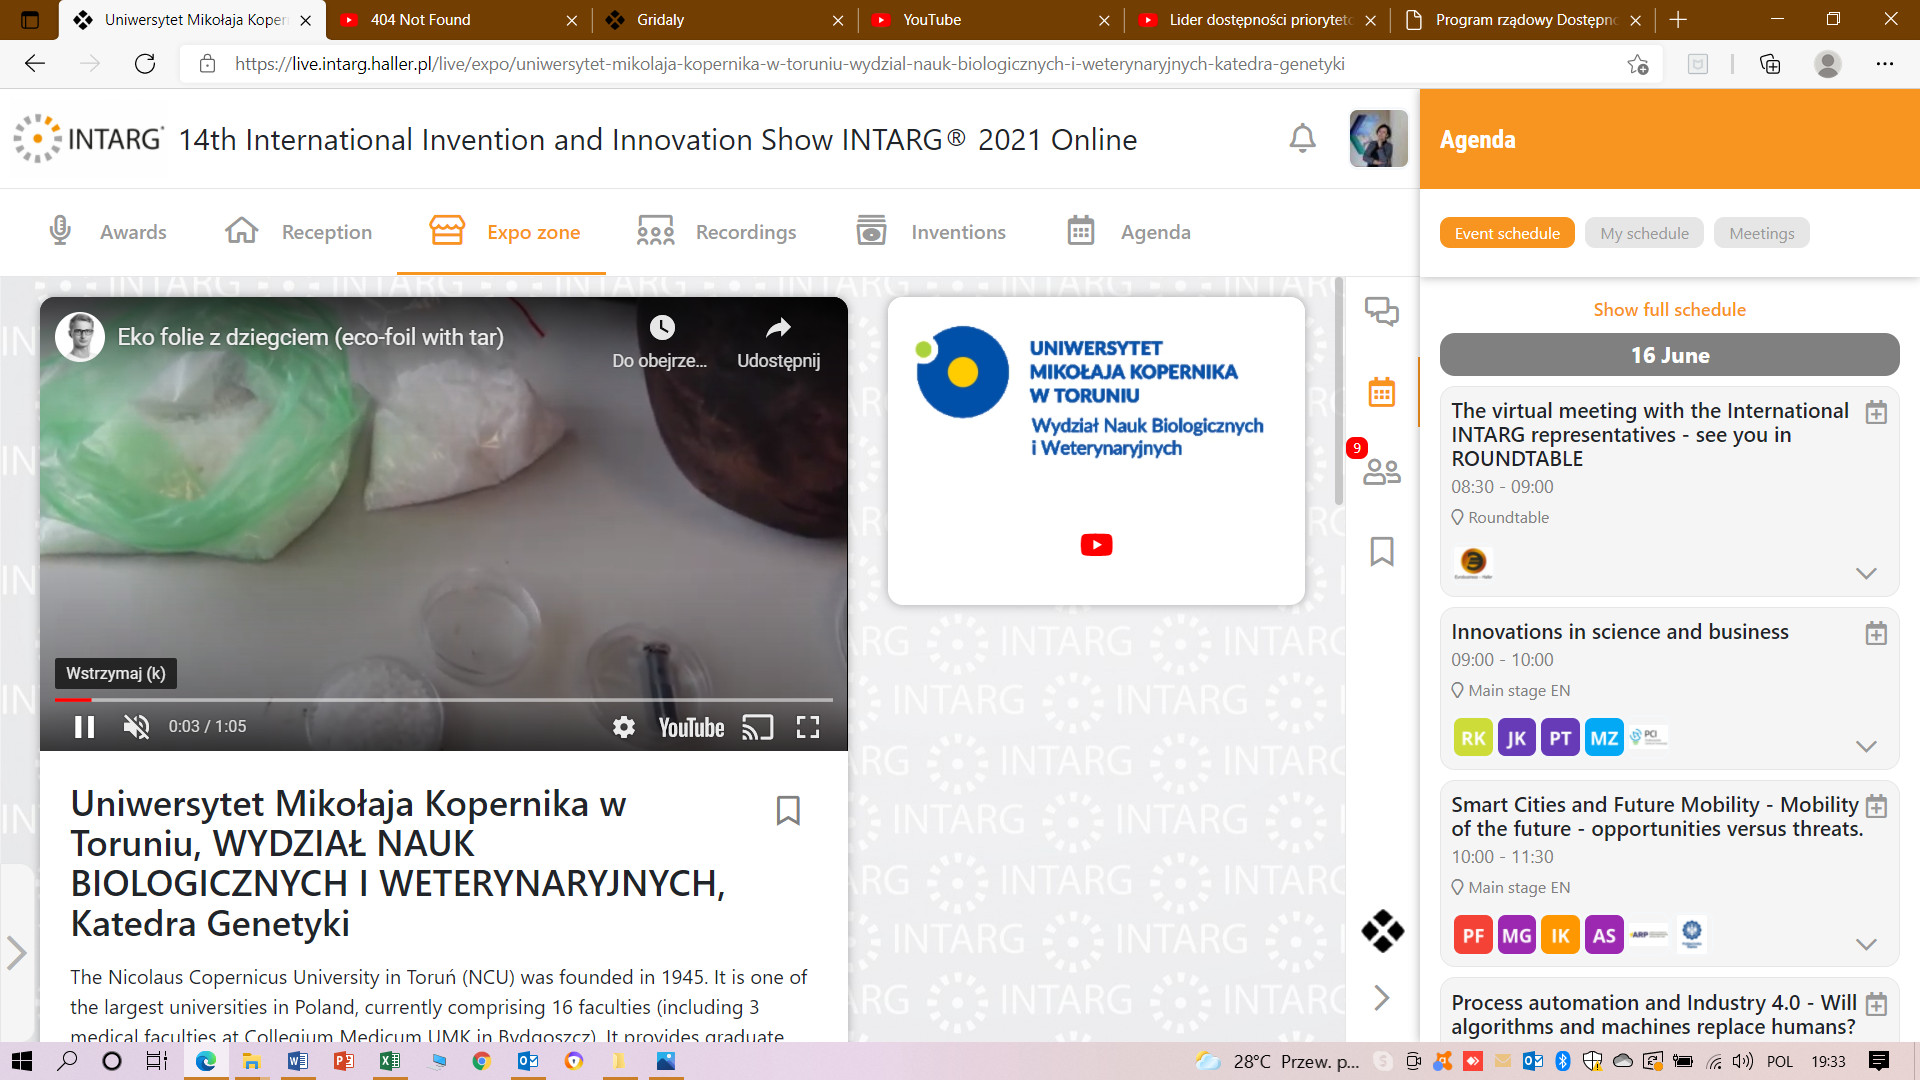Select the 16 June date bar

click(1669, 355)
